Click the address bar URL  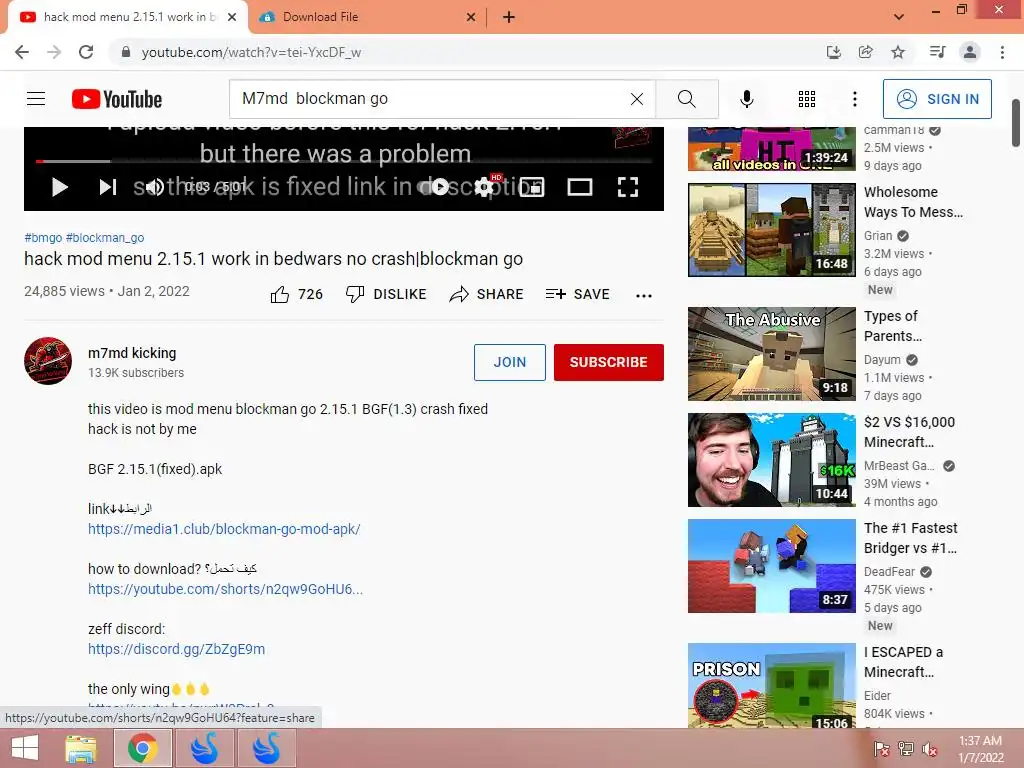coord(251,52)
